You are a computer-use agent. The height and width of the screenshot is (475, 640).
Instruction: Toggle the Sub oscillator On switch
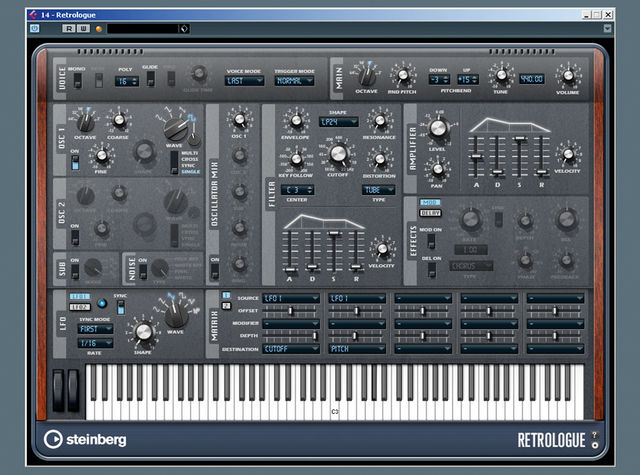75,271
